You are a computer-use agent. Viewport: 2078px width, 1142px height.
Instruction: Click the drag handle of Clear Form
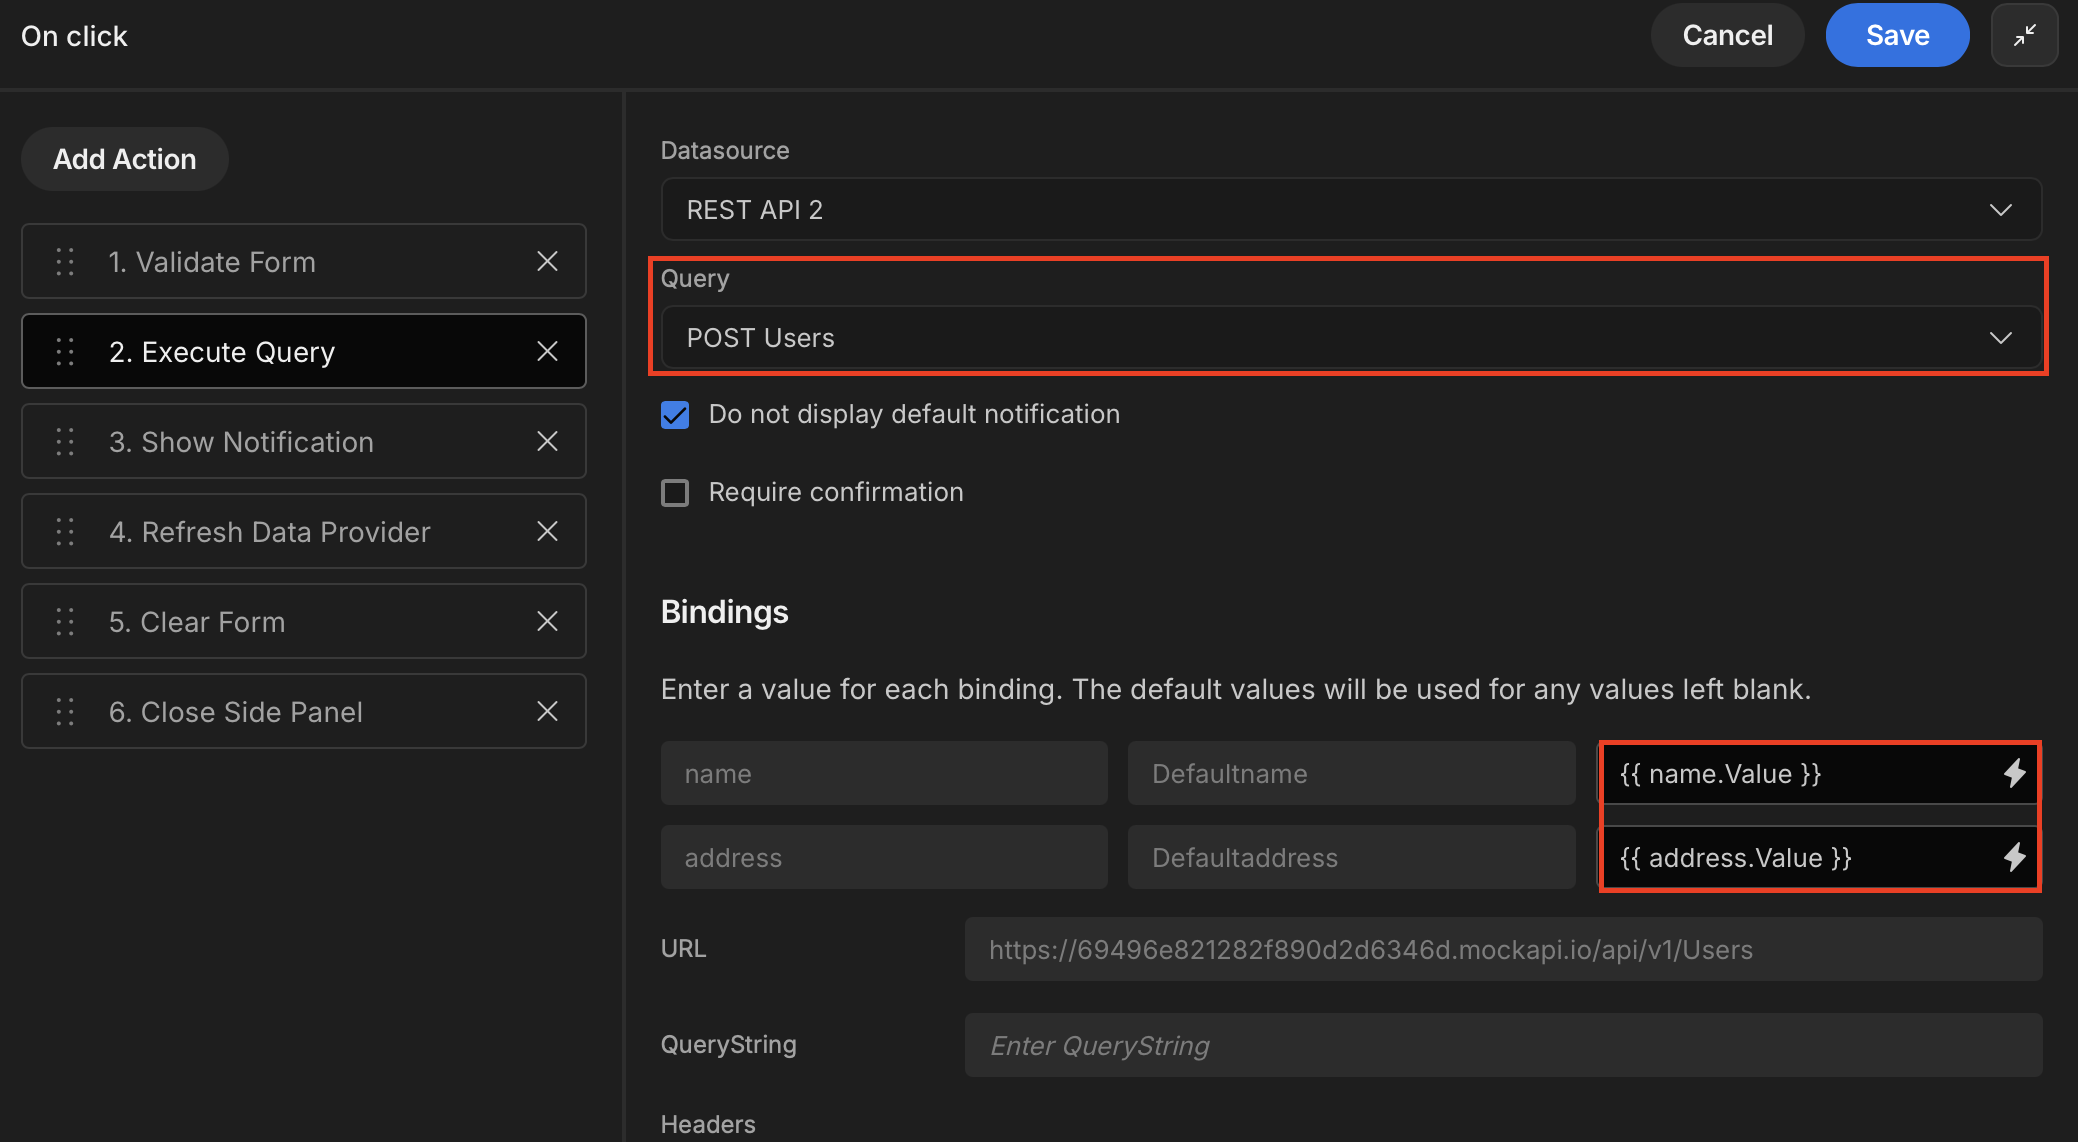click(65, 621)
